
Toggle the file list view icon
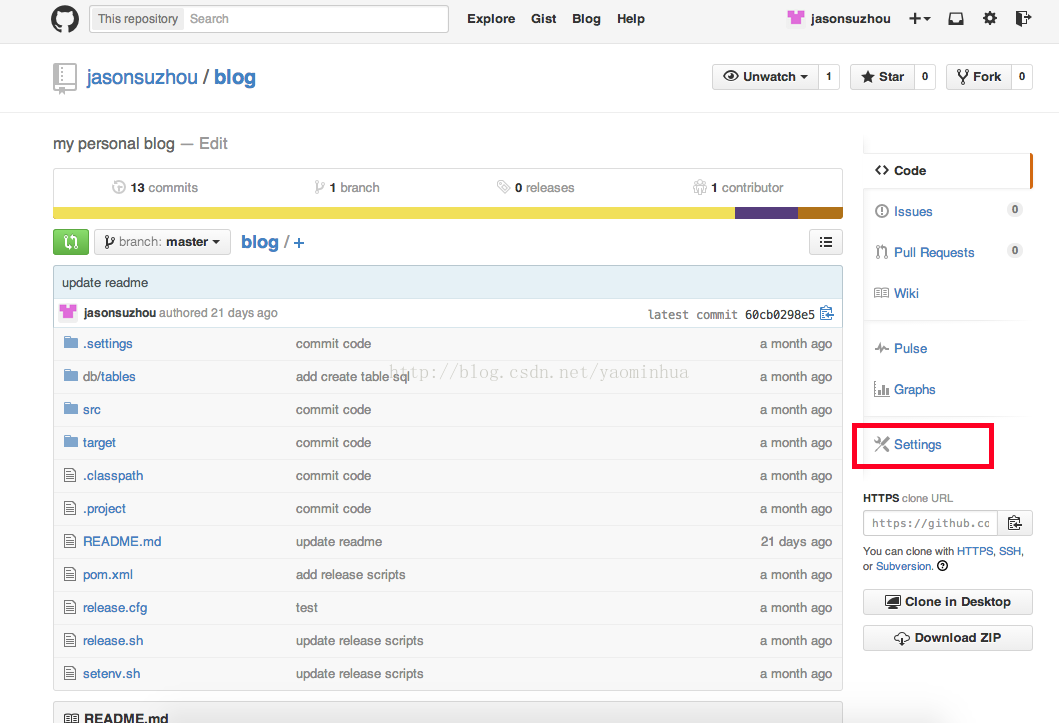pyautogui.click(x=825, y=242)
